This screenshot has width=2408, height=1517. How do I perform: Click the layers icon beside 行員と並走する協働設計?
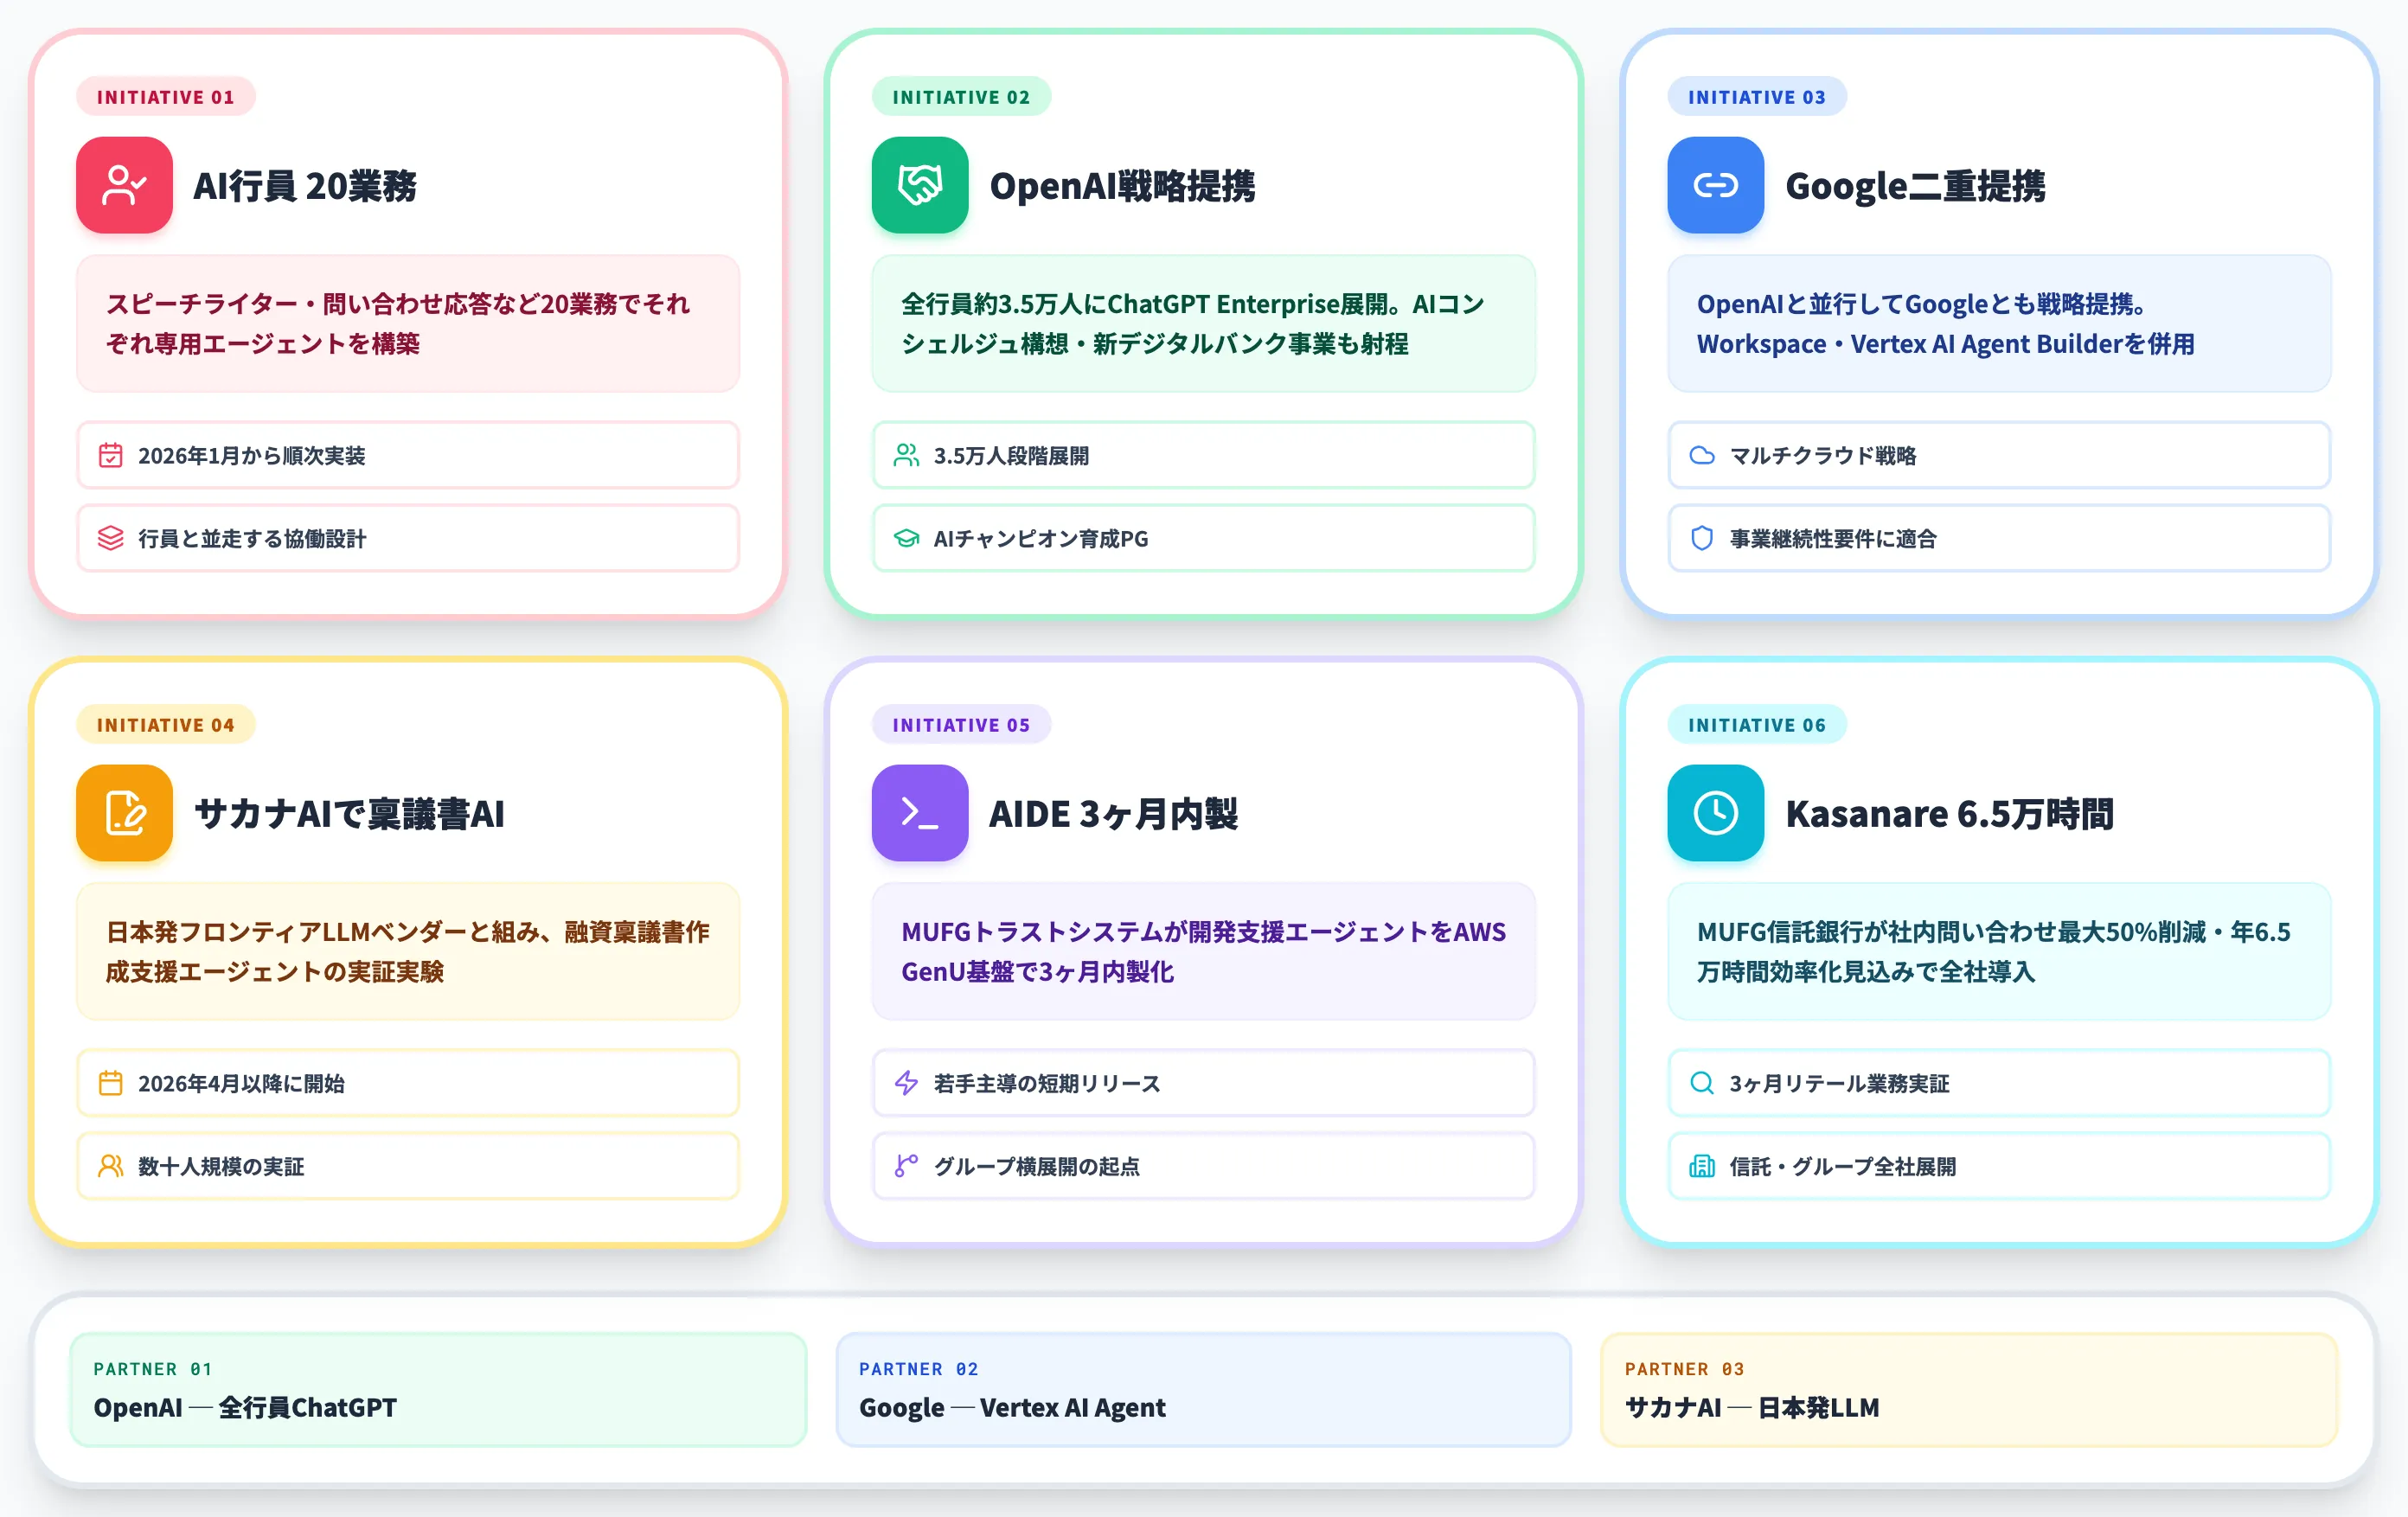(x=111, y=538)
